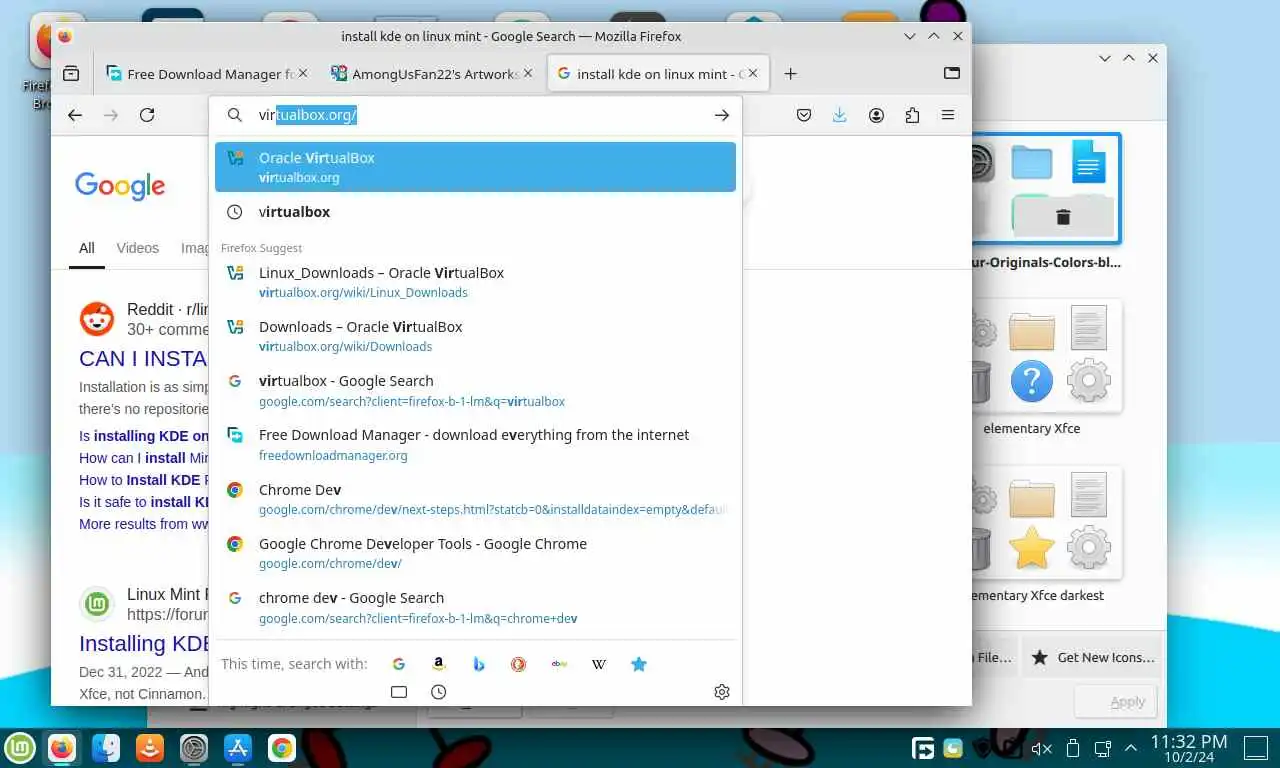Viewport: 1280px width, 768px height.
Task: Open the Firefox View icon in tab strip
Action: pos(71,73)
